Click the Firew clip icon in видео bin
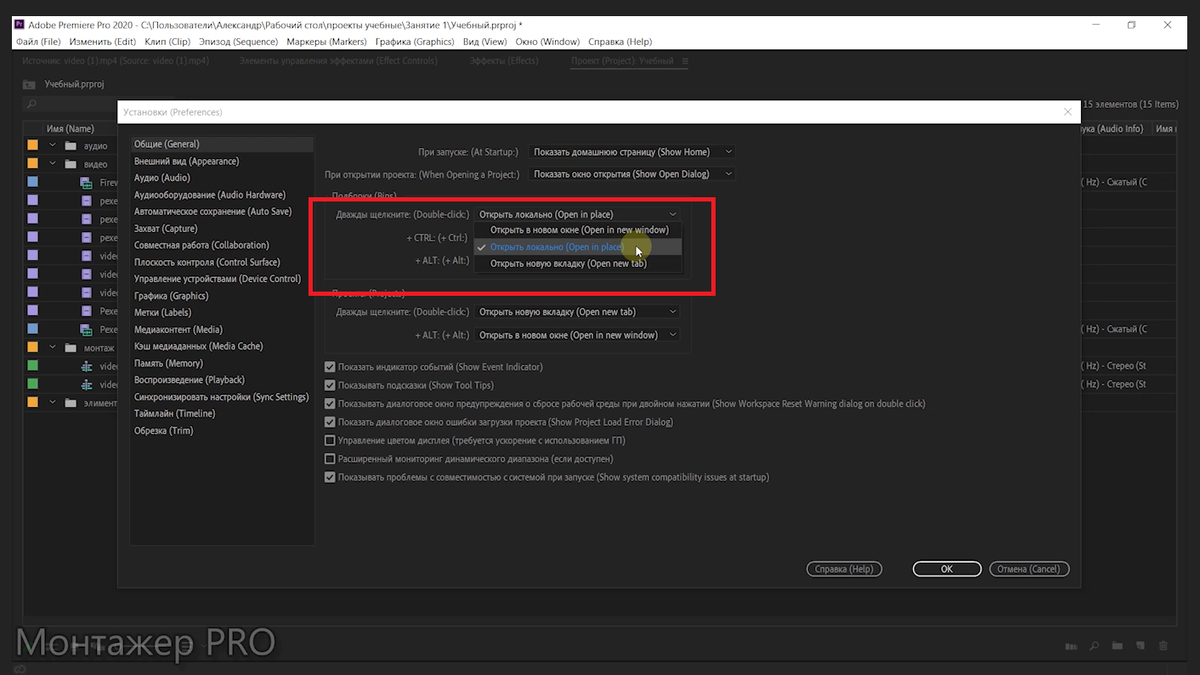 [86, 183]
